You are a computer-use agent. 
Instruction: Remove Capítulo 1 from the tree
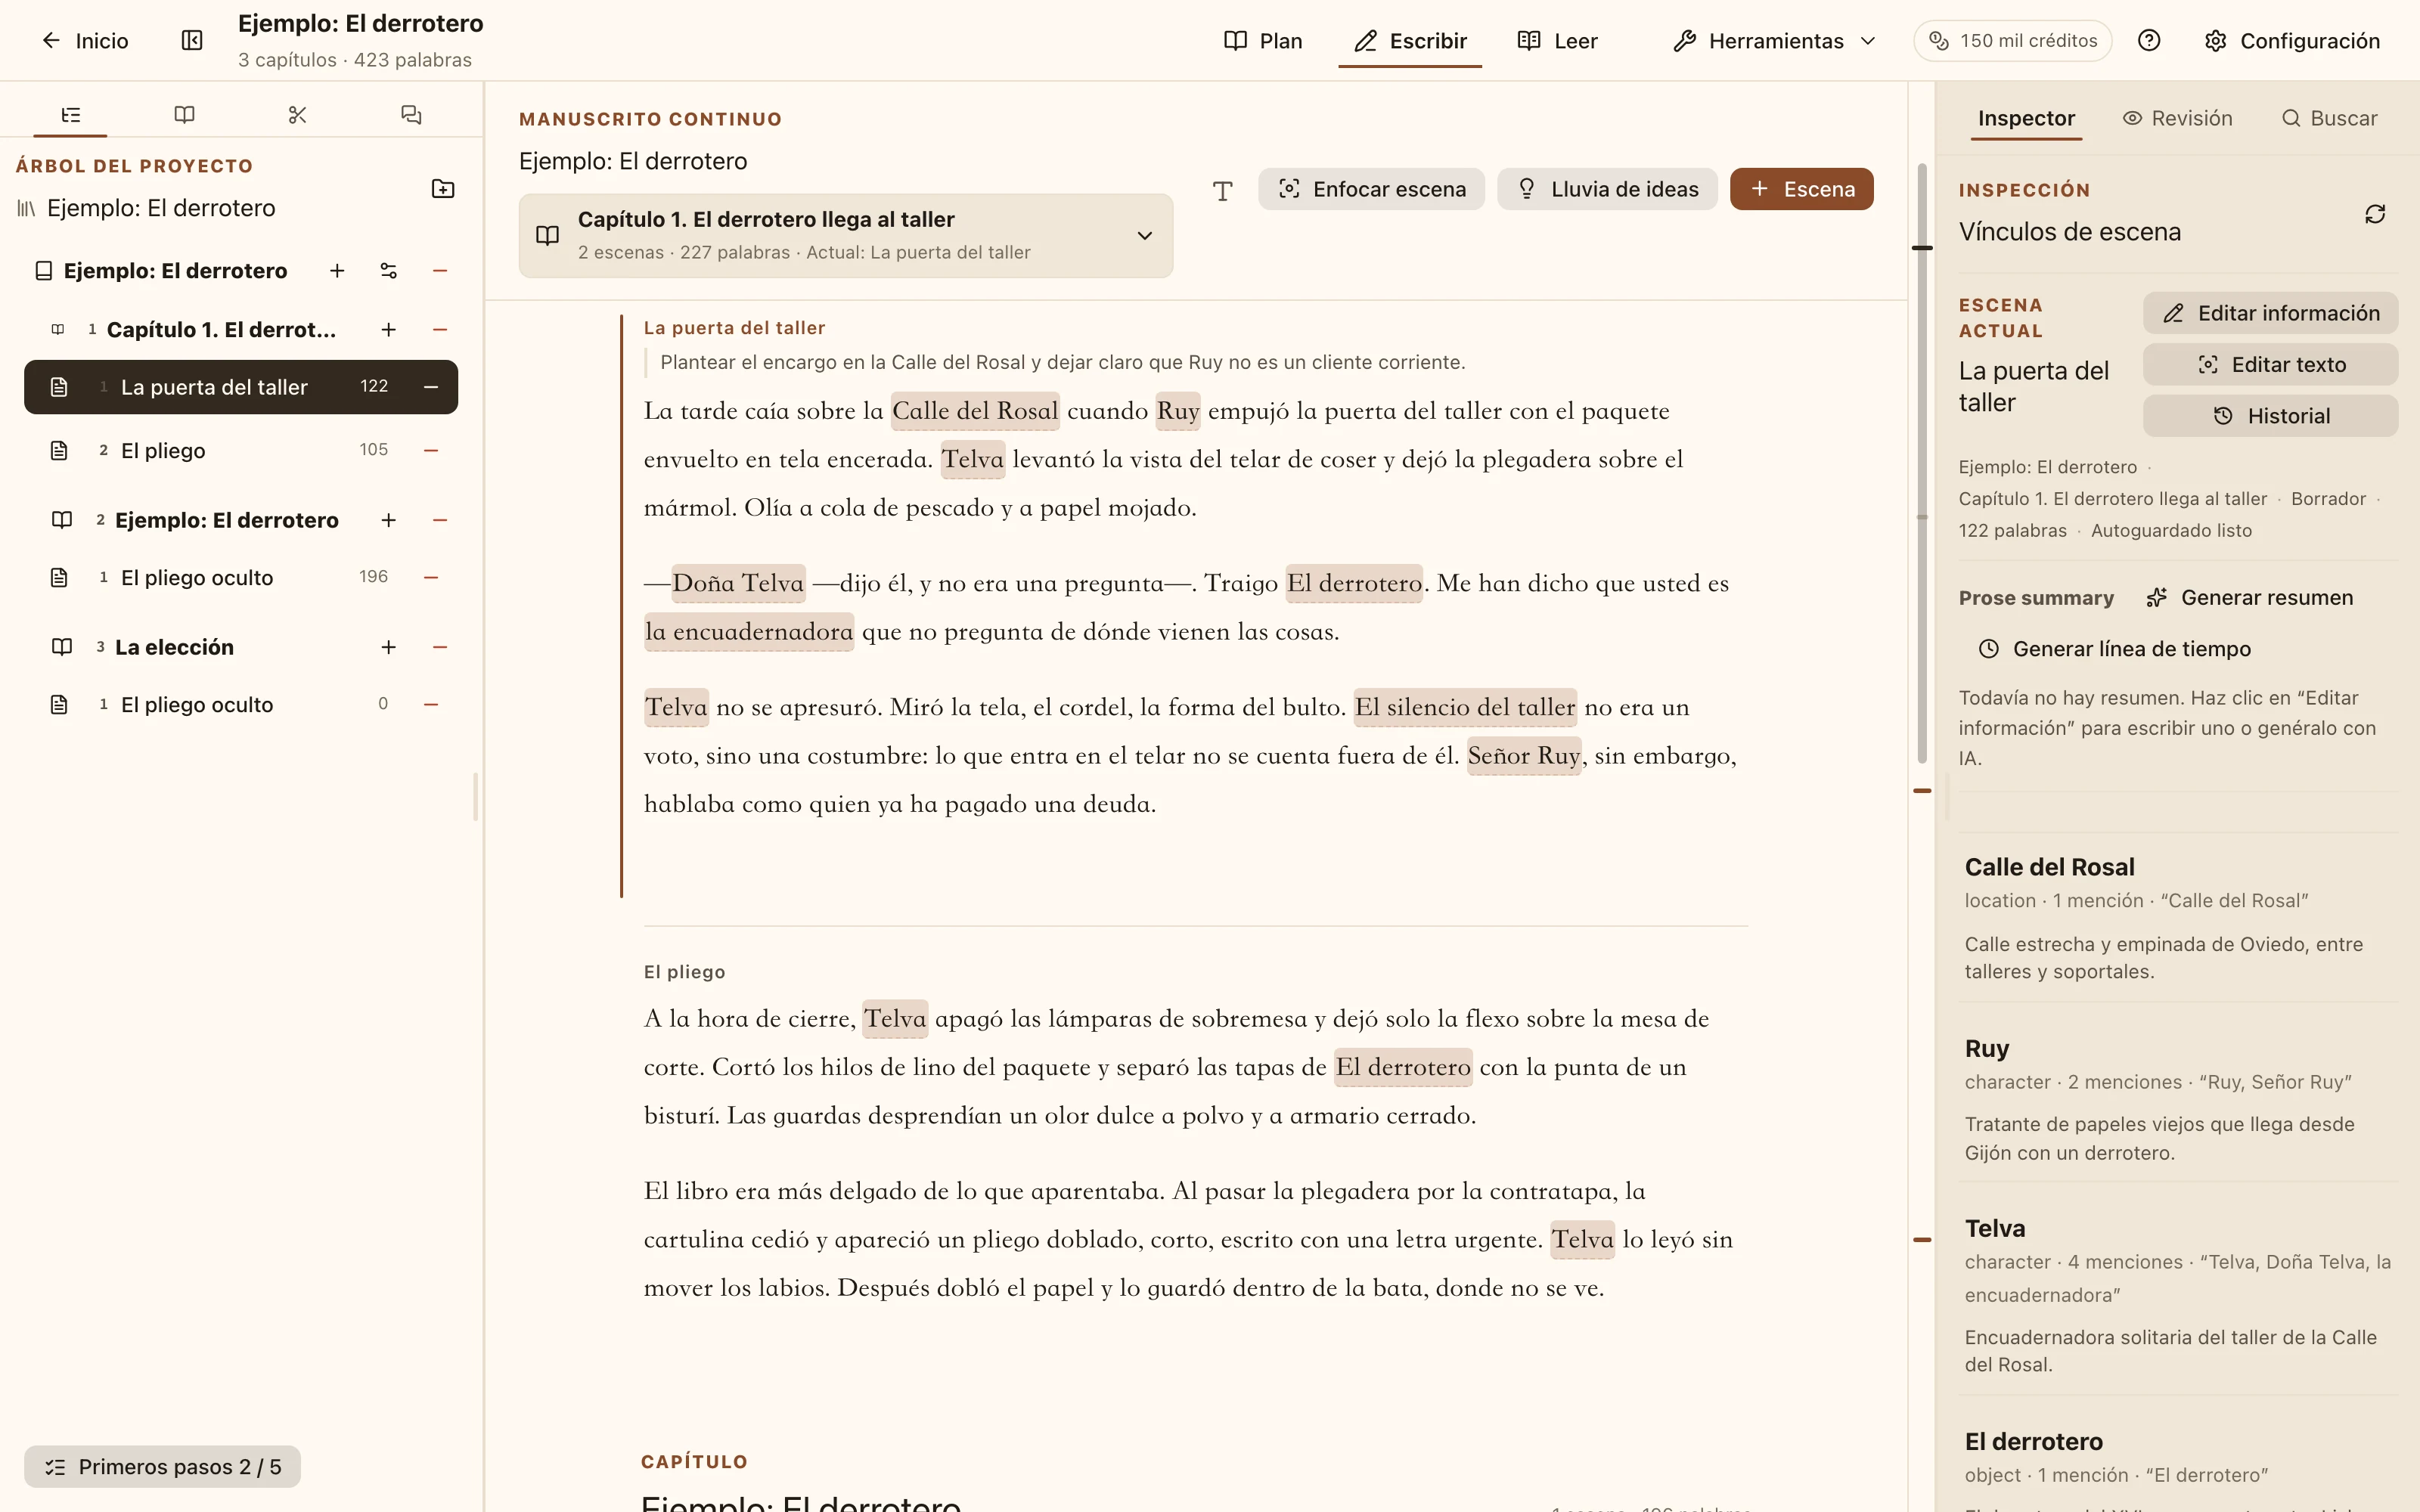[x=440, y=330]
